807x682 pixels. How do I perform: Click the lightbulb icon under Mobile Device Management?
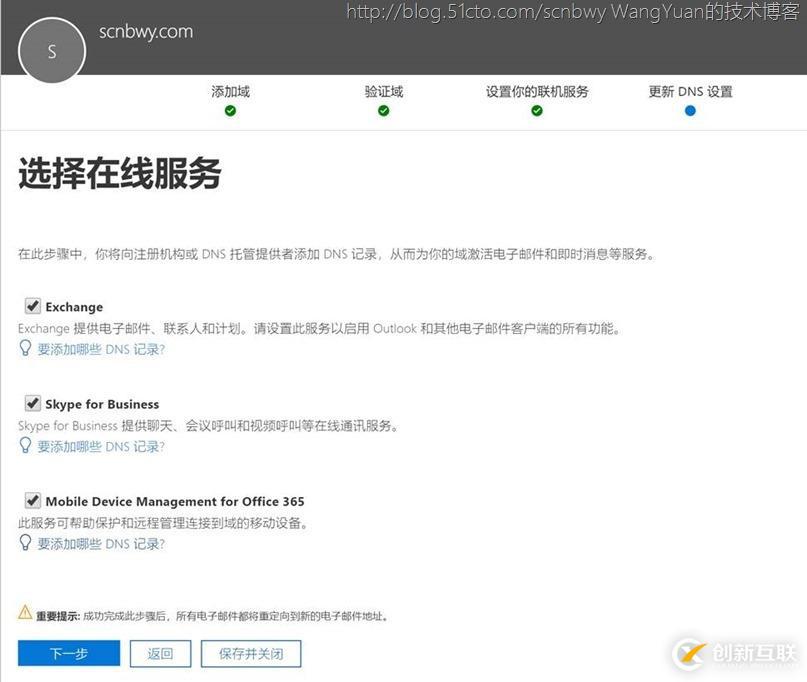point(25,543)
